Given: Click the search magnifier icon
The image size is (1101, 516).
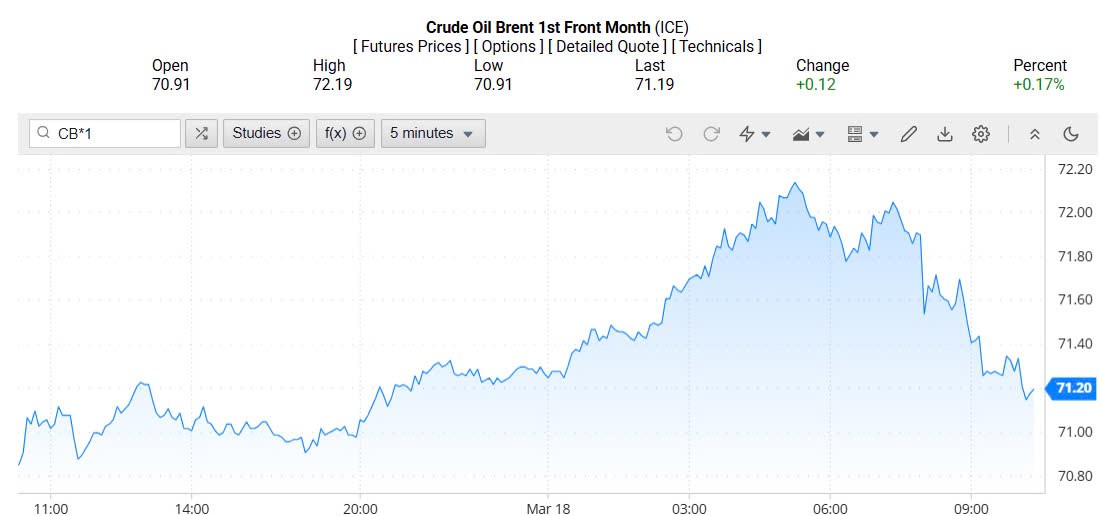Looking at the screenshot, I should coord(44,133).
